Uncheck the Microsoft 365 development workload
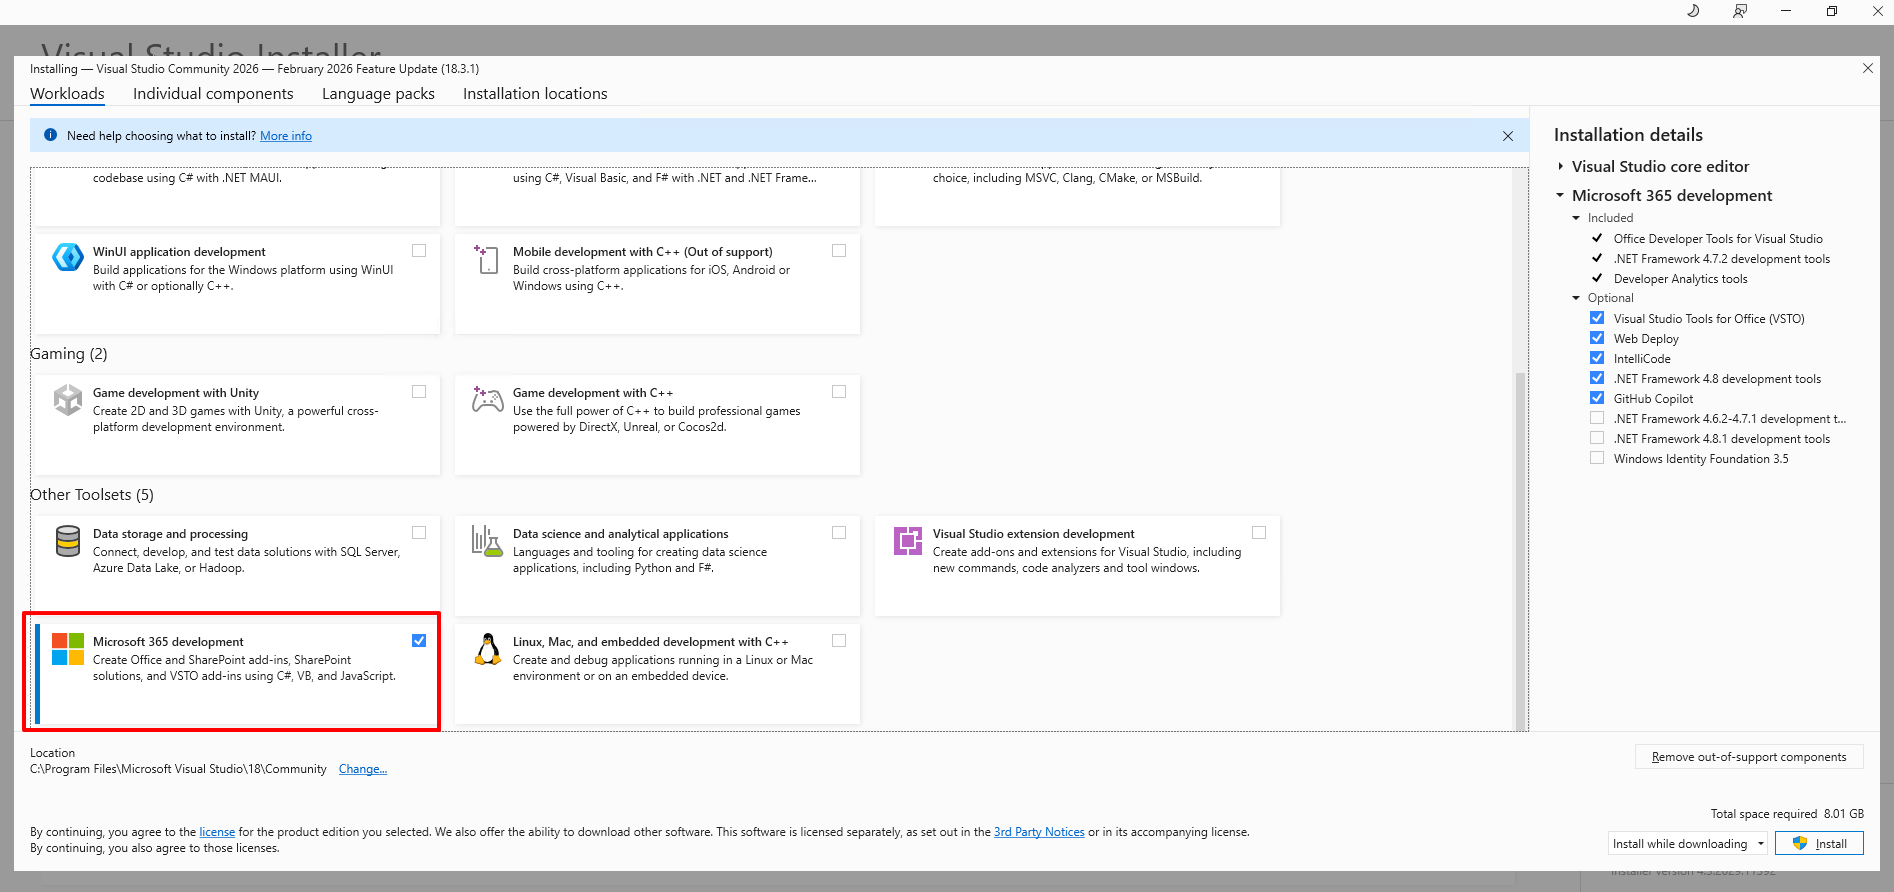This screenshot has height=892, width=1894. click(x=419, y=641)
